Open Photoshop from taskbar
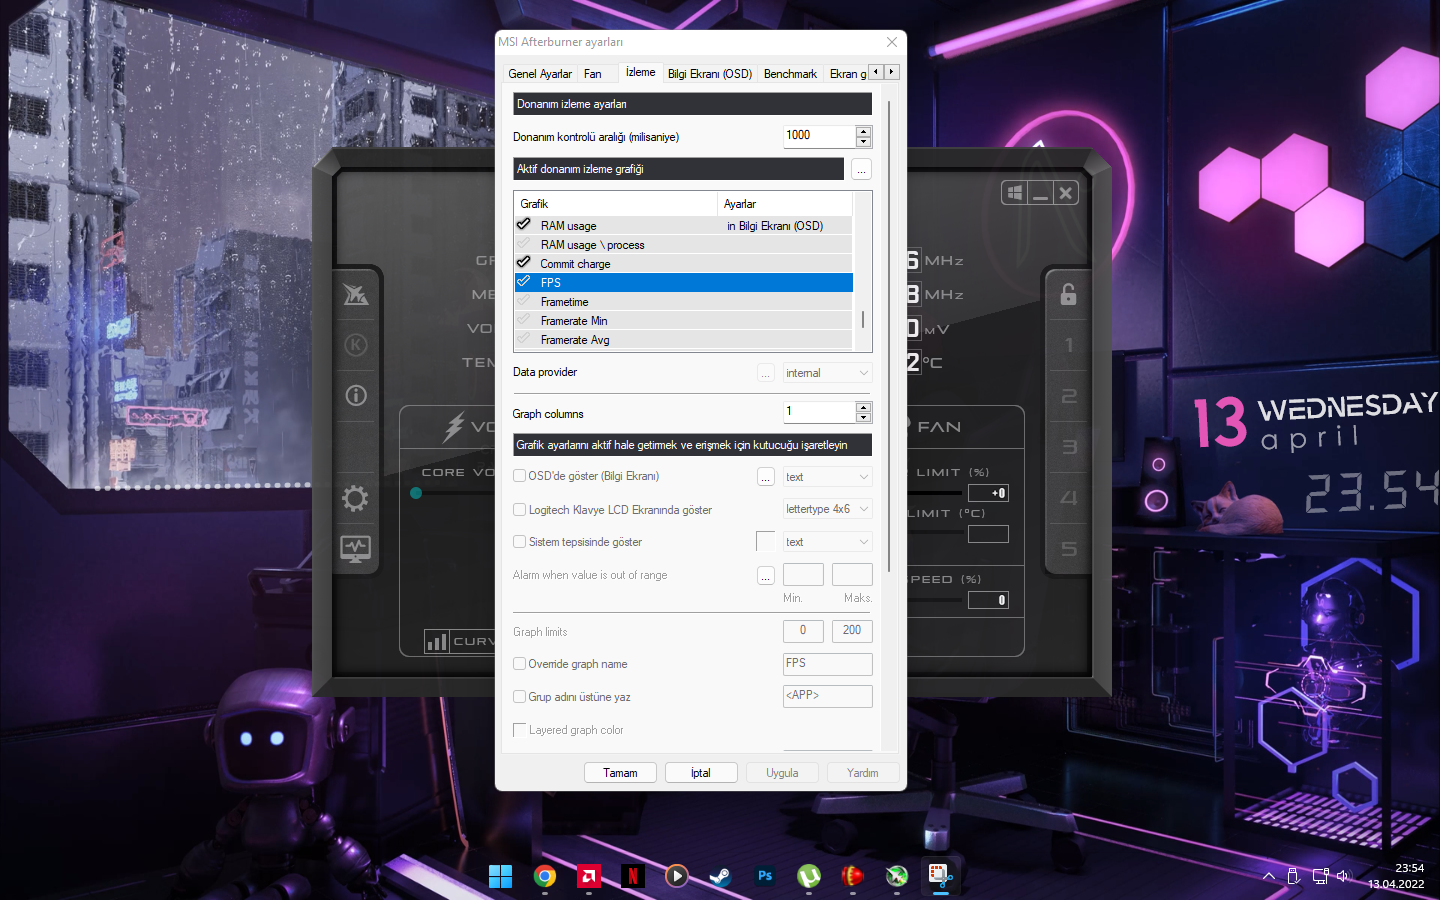 (765, 876)
